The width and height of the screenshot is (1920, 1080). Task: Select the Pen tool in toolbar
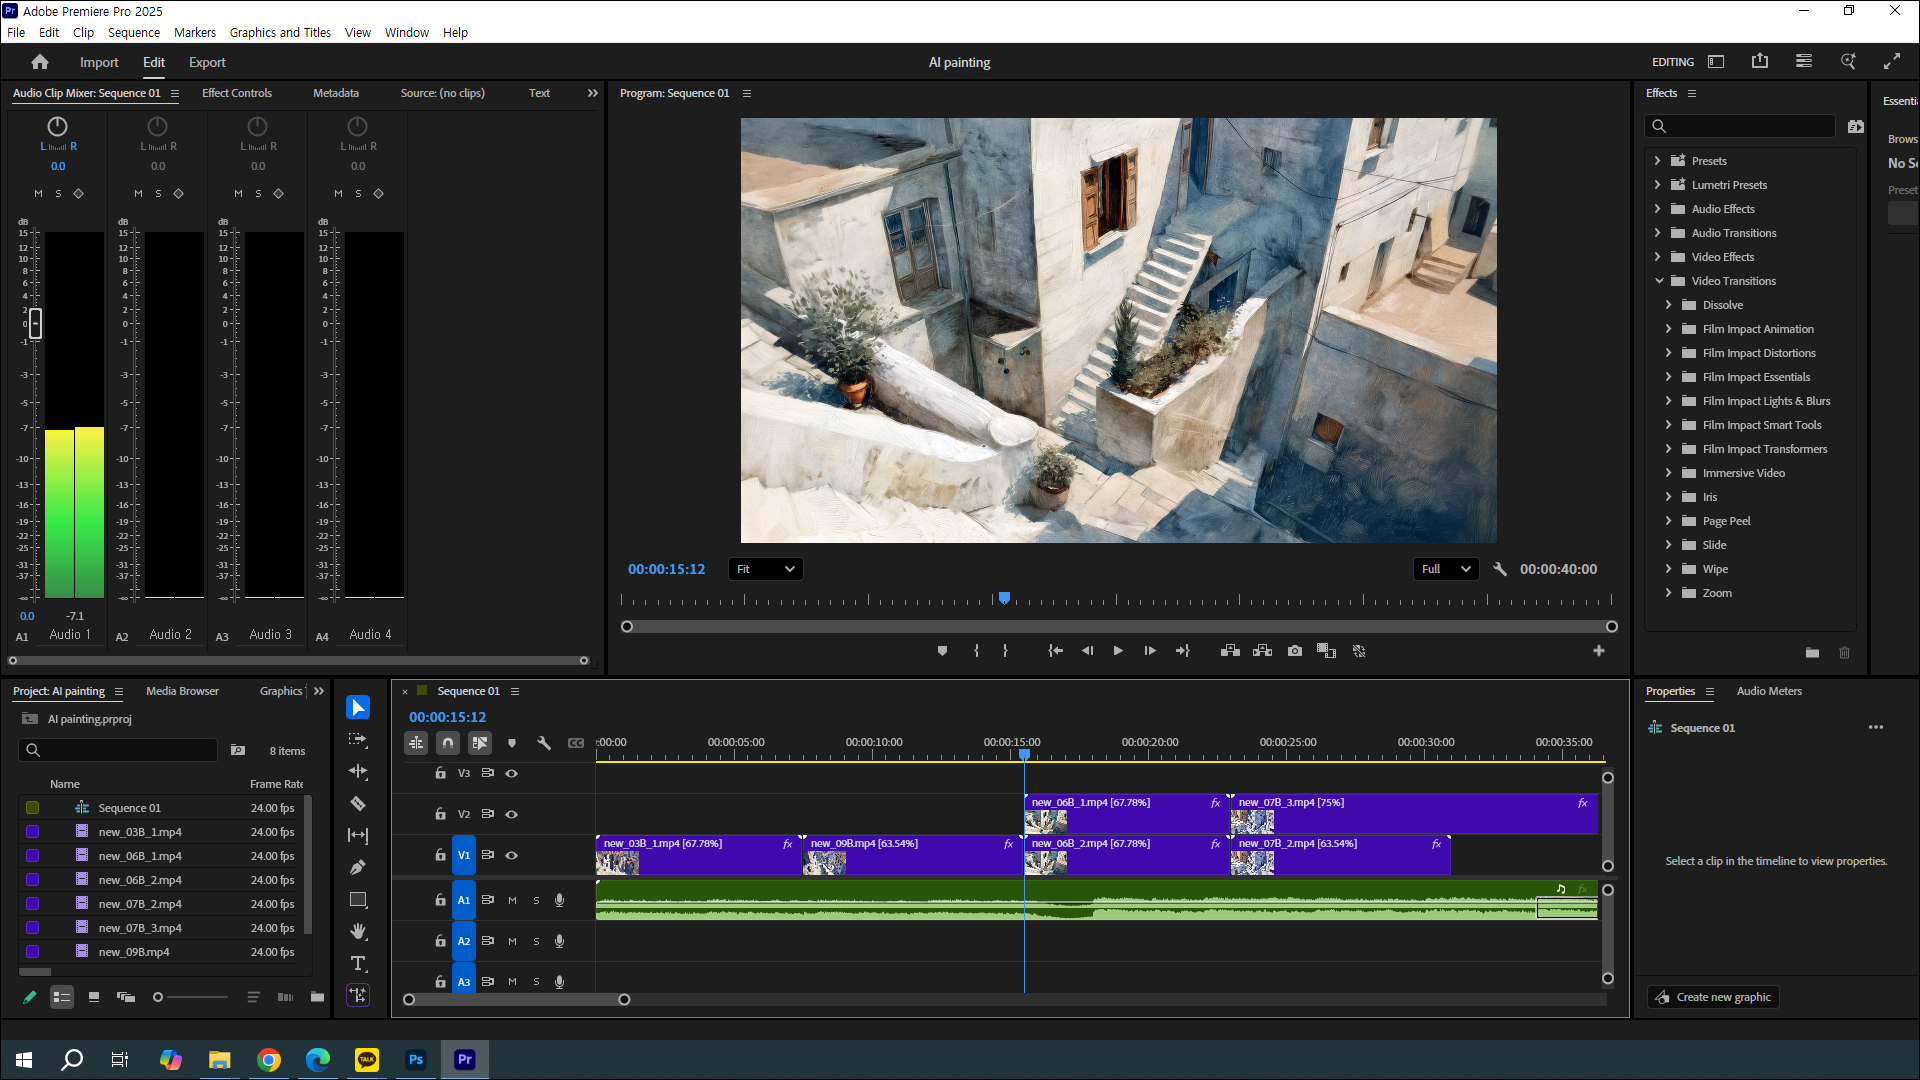(x=357, y=867)
